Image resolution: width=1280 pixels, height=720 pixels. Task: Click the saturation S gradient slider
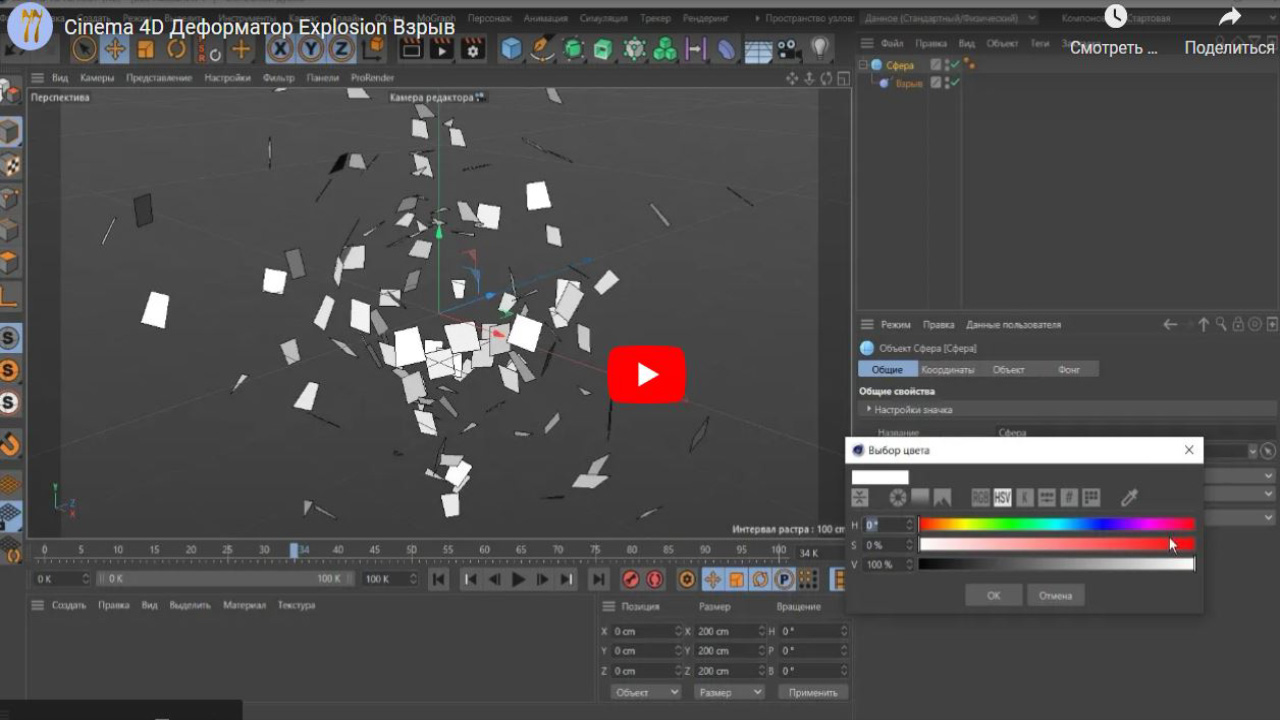pos(1057,544)
